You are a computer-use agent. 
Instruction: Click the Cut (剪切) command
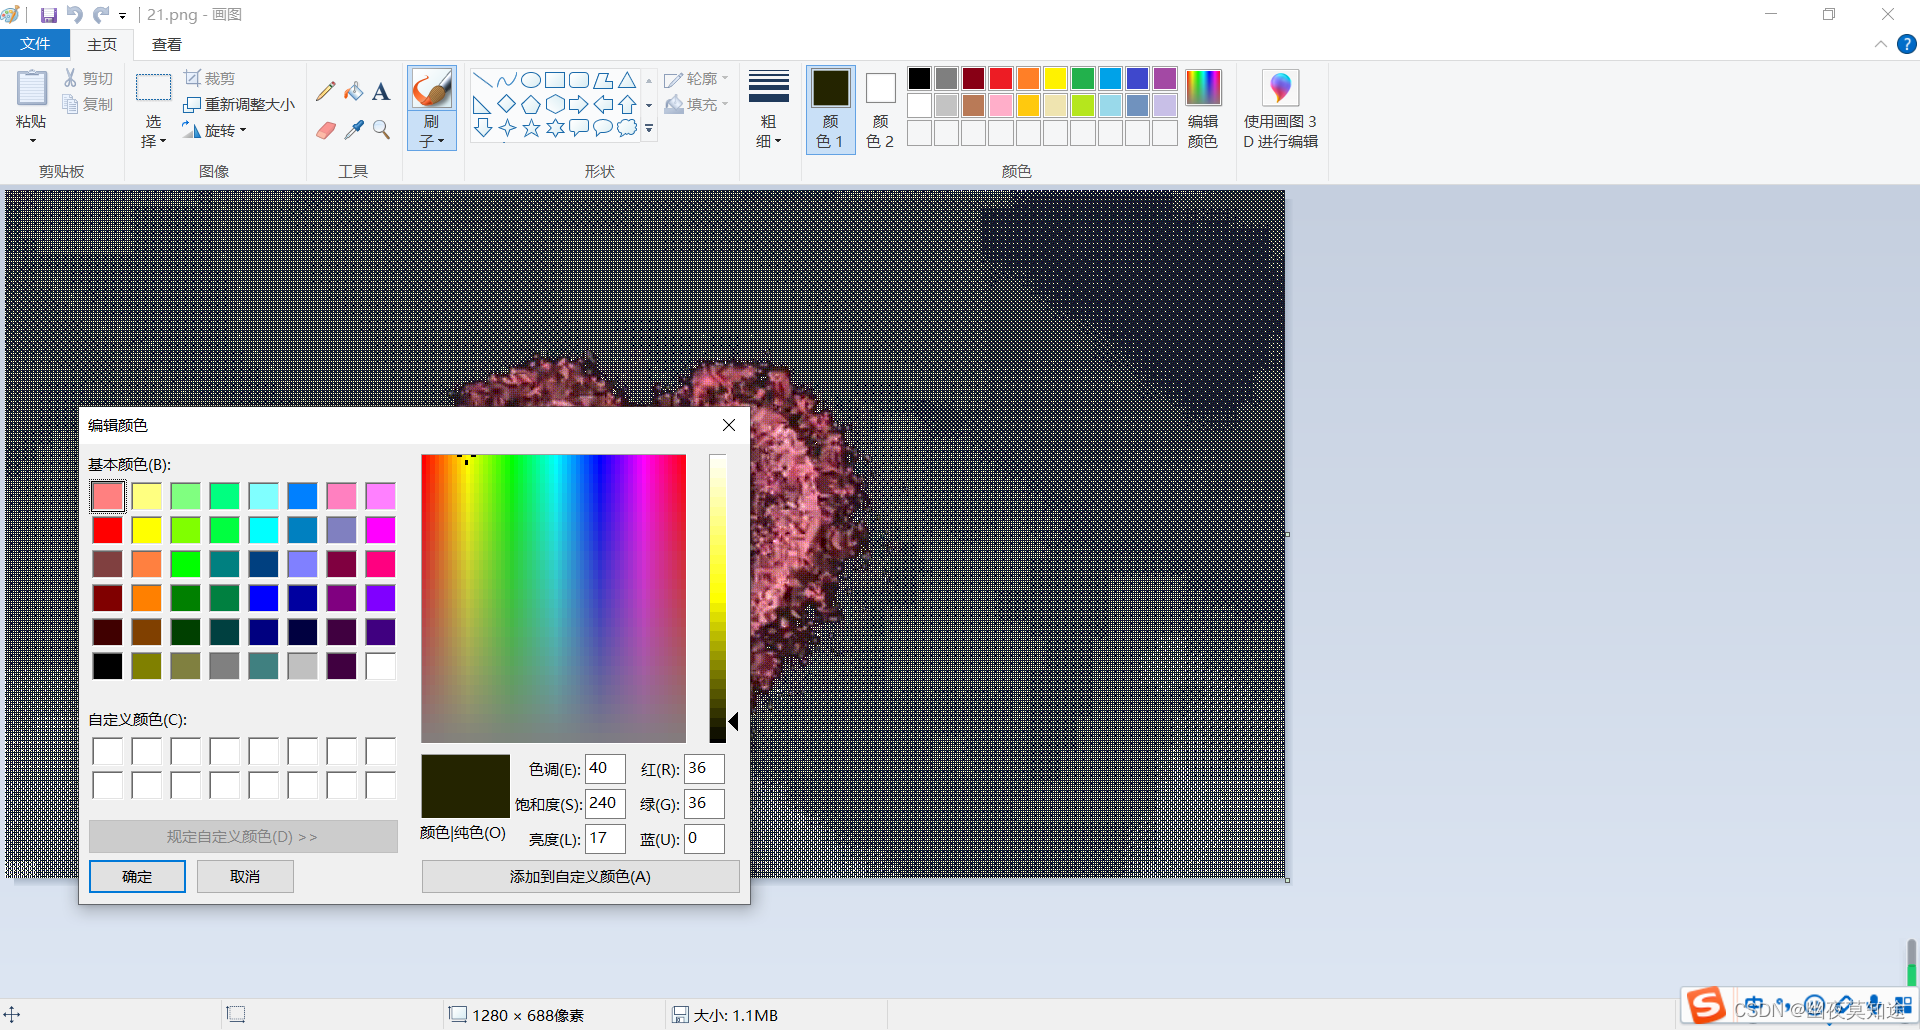coord(88,78)
